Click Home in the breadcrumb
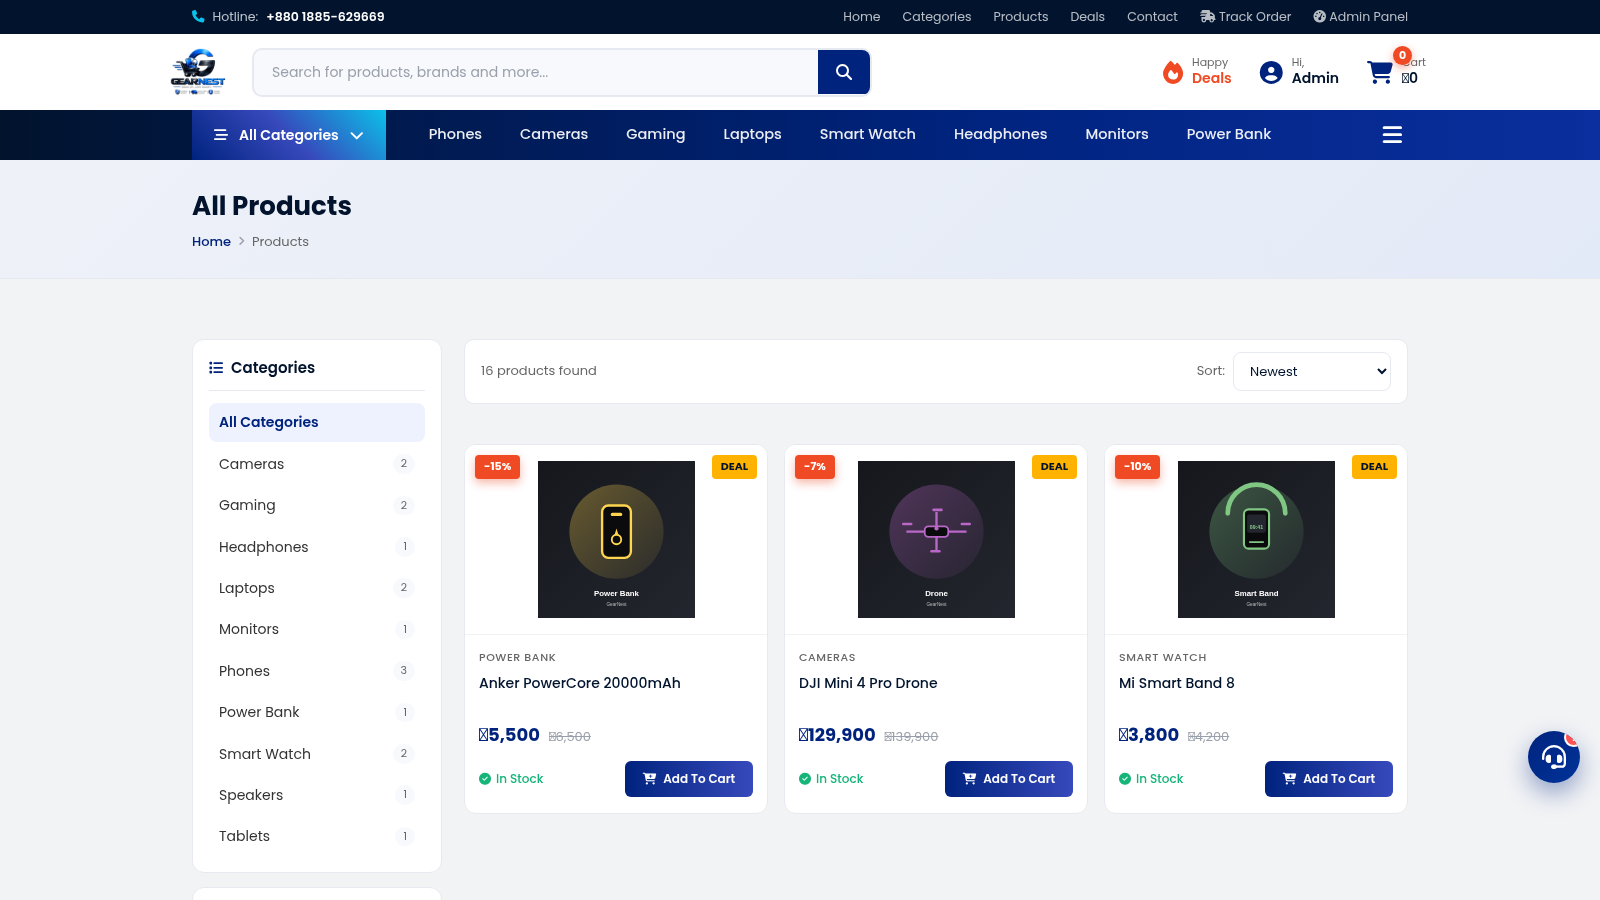 click(211, 242)
